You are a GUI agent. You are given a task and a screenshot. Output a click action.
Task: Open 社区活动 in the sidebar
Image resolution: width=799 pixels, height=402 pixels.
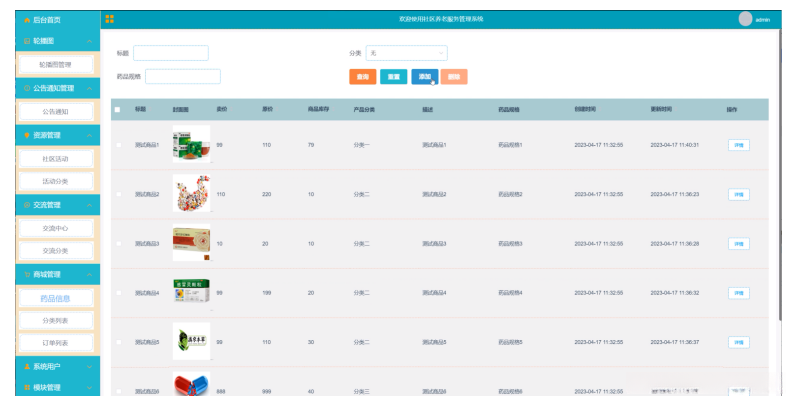click(56, 159)
